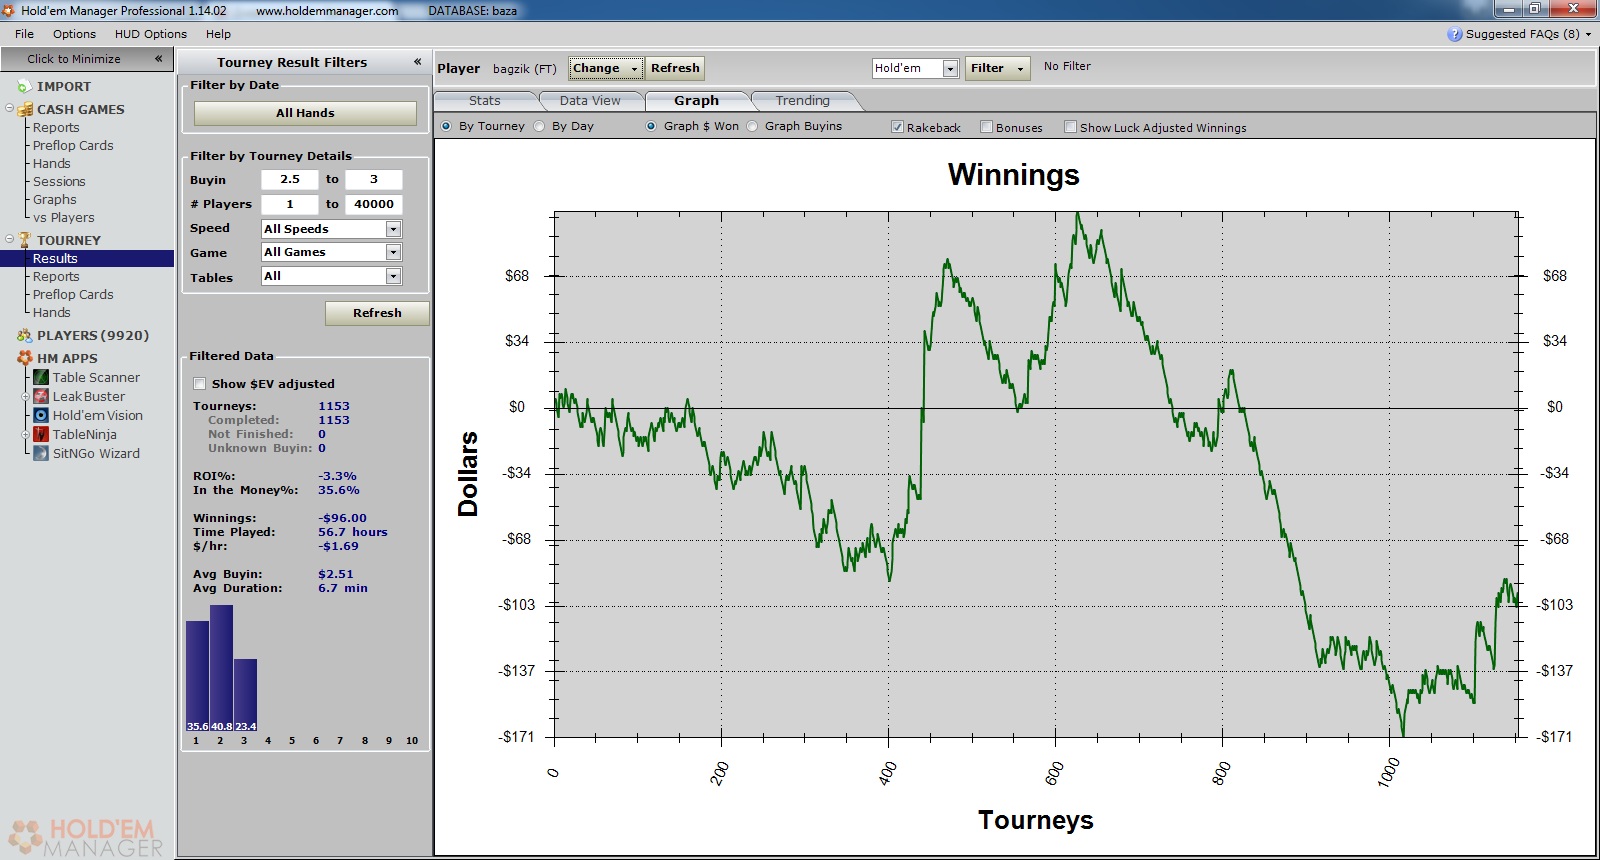Click the minimum Buyin input field
1600x860 pixels.
pos(289,179)
